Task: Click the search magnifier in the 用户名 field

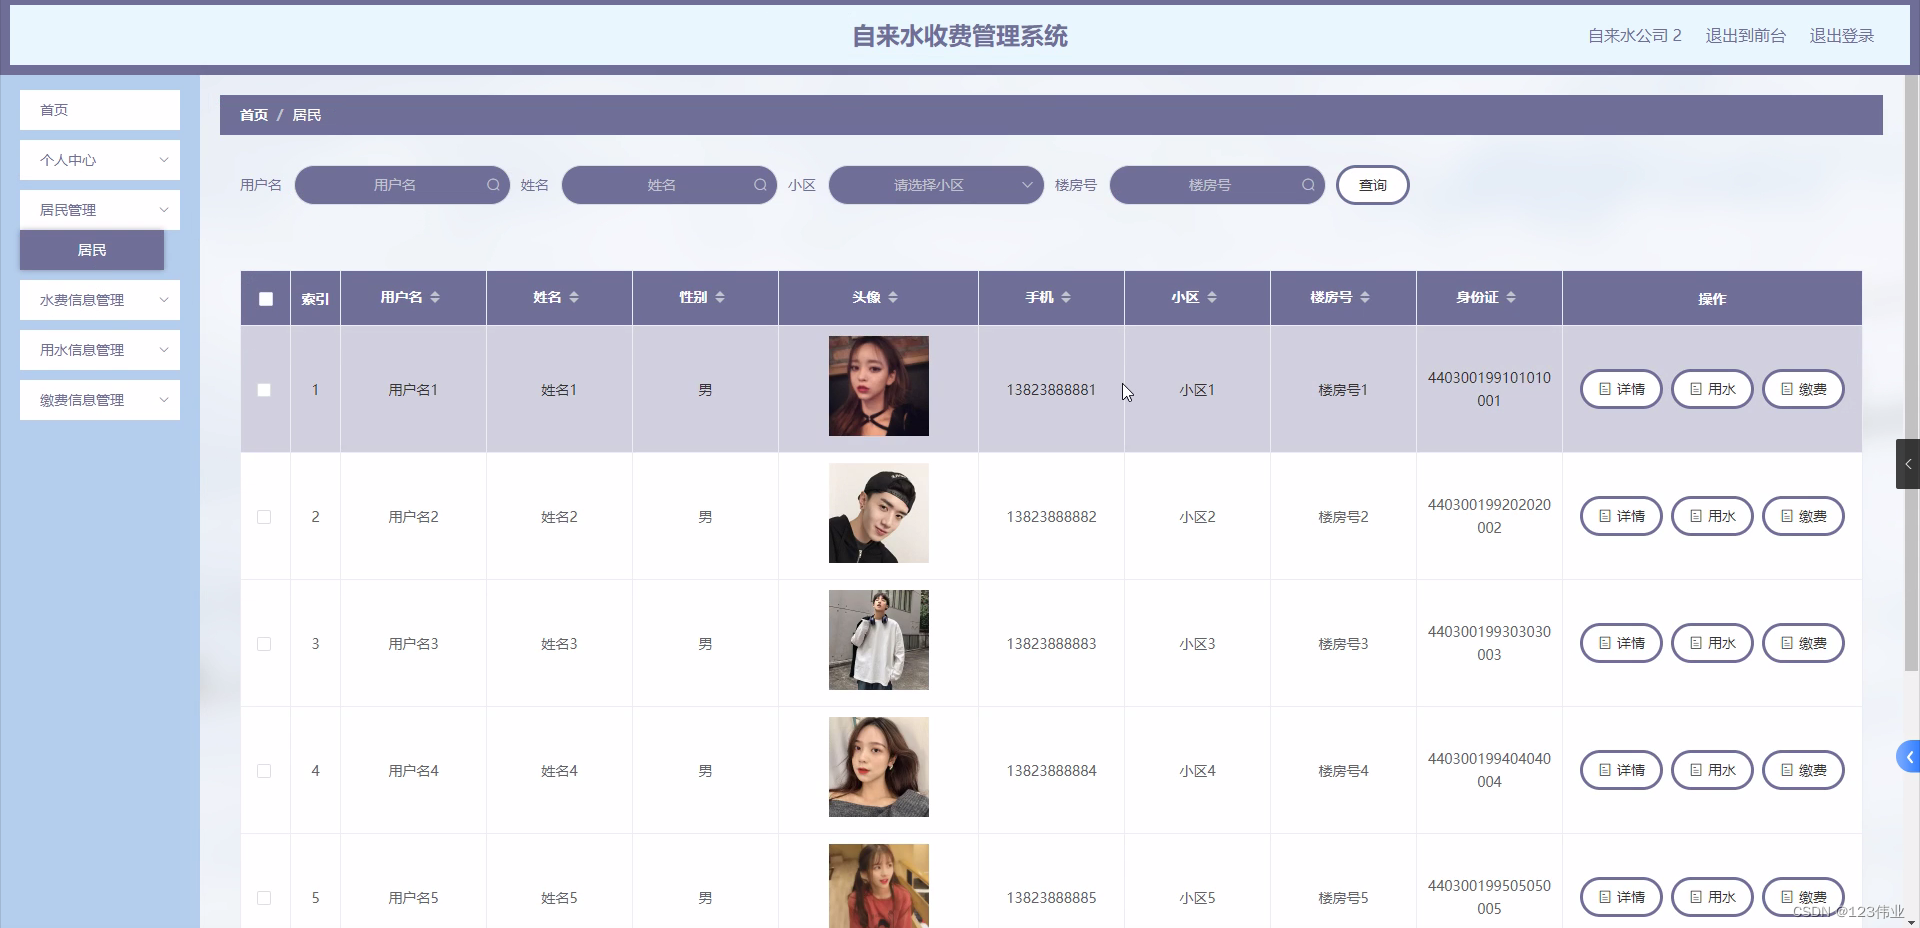Action: (494, 185)
